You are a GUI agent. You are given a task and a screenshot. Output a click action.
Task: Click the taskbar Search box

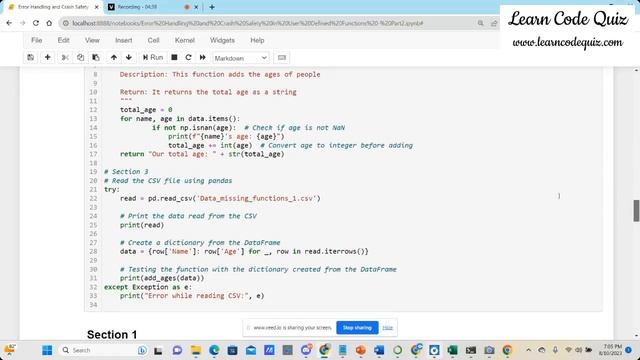pos(104,350)
